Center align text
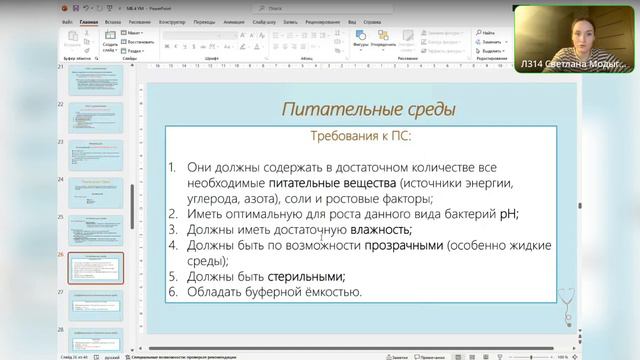This screenshot has width=640, height=360. (x=285, y=47)
